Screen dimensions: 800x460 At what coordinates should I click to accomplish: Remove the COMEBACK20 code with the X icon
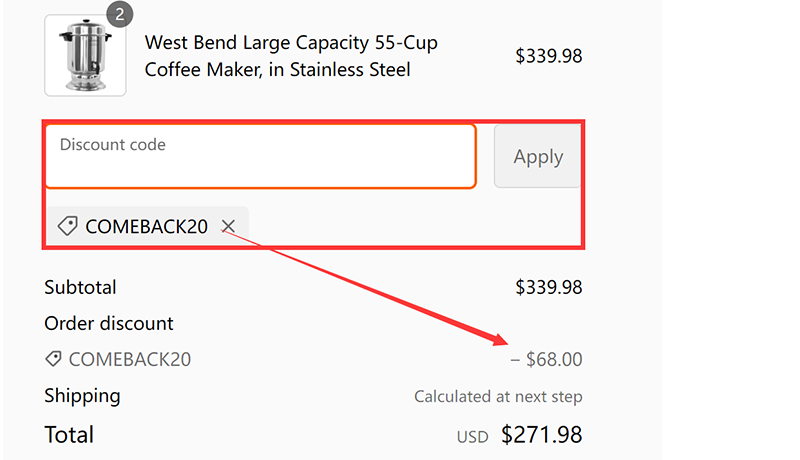228,227
